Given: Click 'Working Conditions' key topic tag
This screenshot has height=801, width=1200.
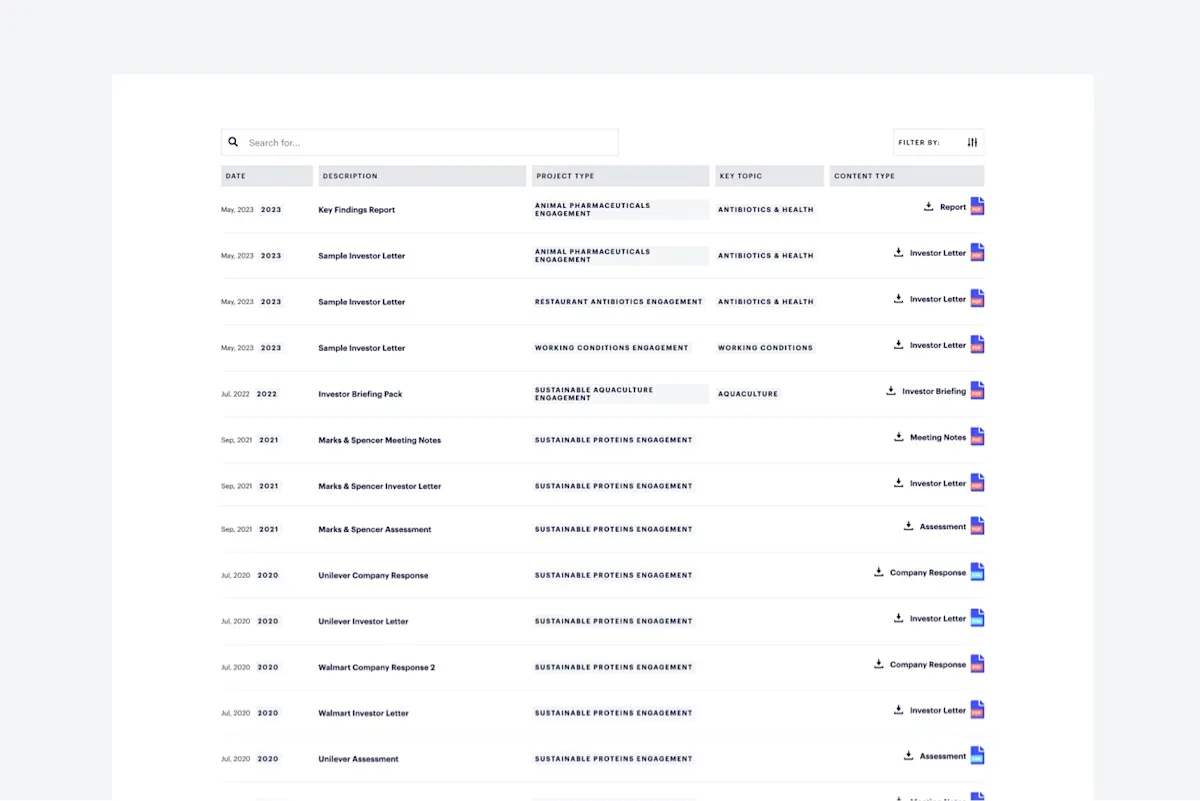Looking at the screenshot, I should (765, 348).
